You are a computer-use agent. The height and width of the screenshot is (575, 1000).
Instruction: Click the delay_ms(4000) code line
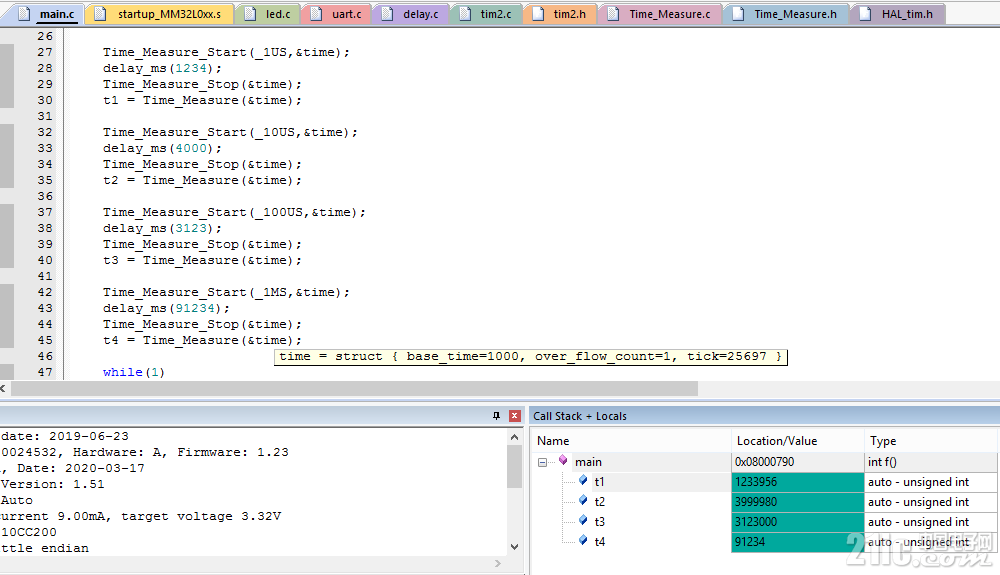[x=162, y=148]
